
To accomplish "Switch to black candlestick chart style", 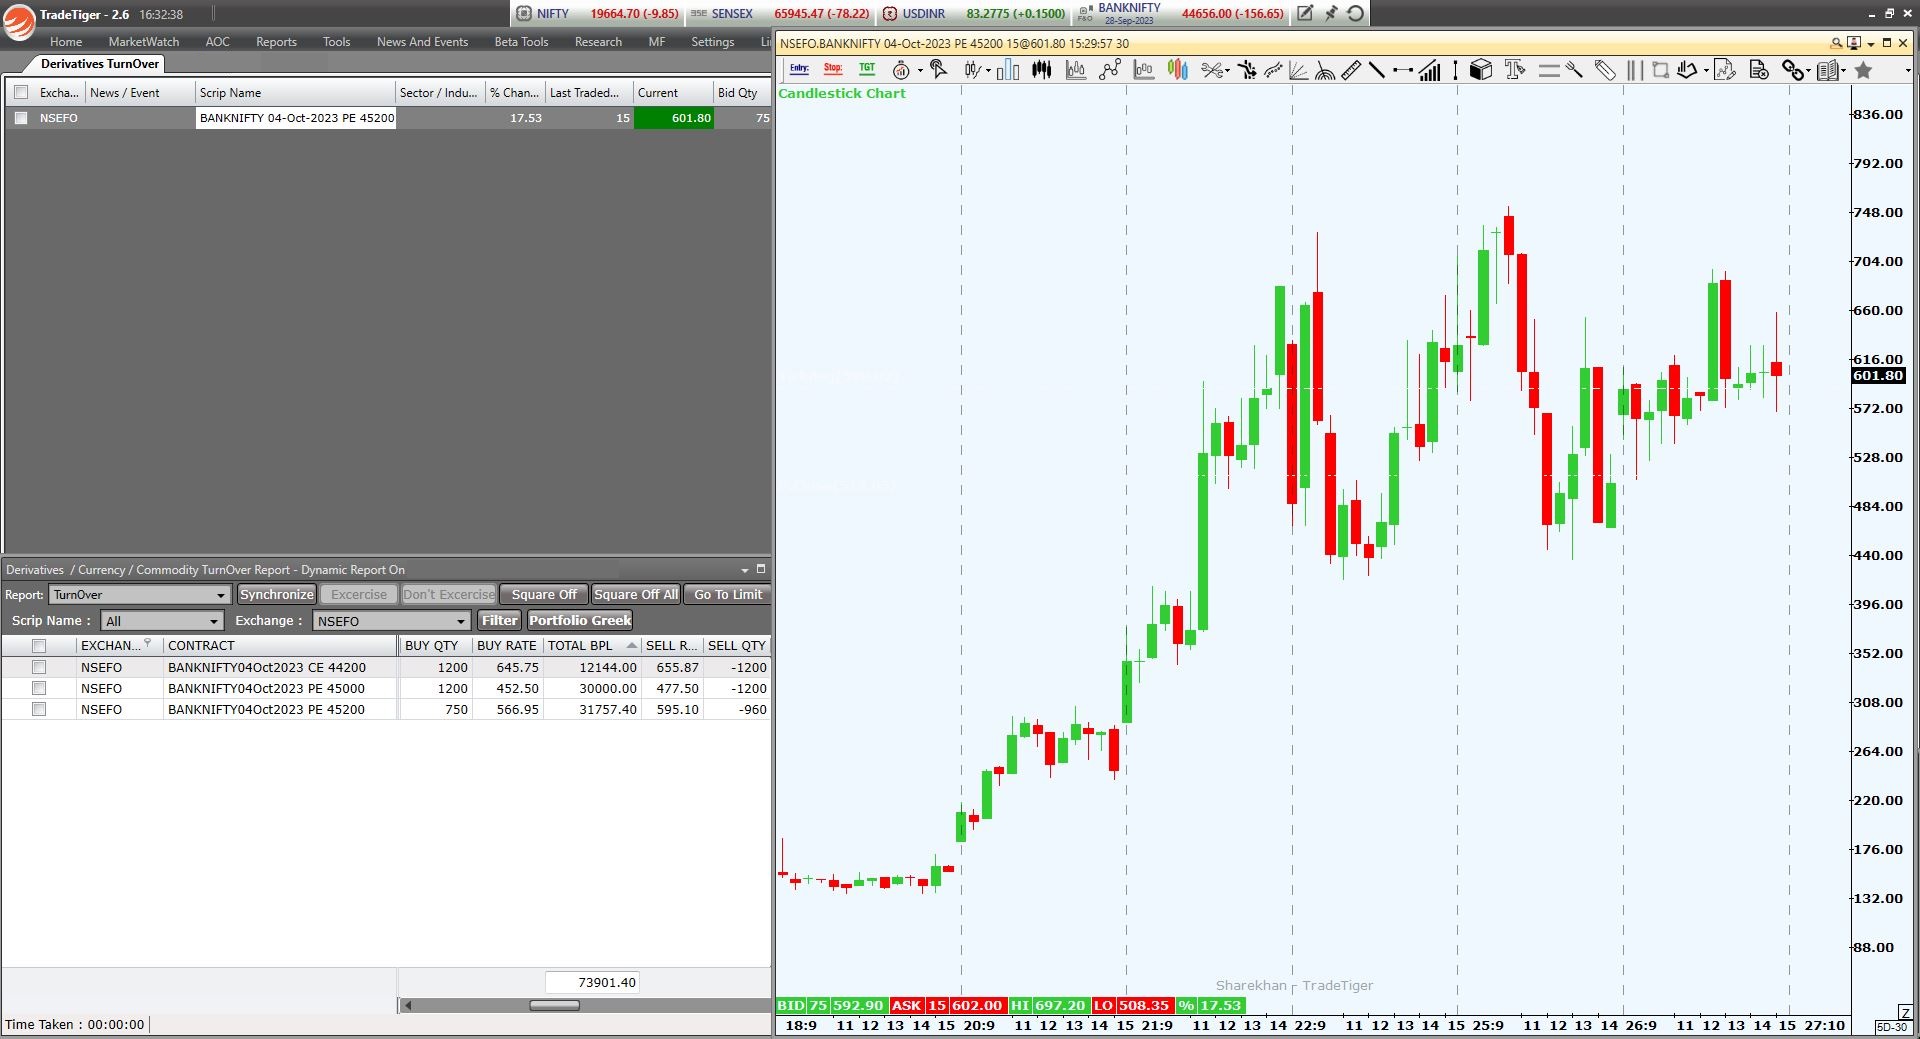I will pos(1042,70).
